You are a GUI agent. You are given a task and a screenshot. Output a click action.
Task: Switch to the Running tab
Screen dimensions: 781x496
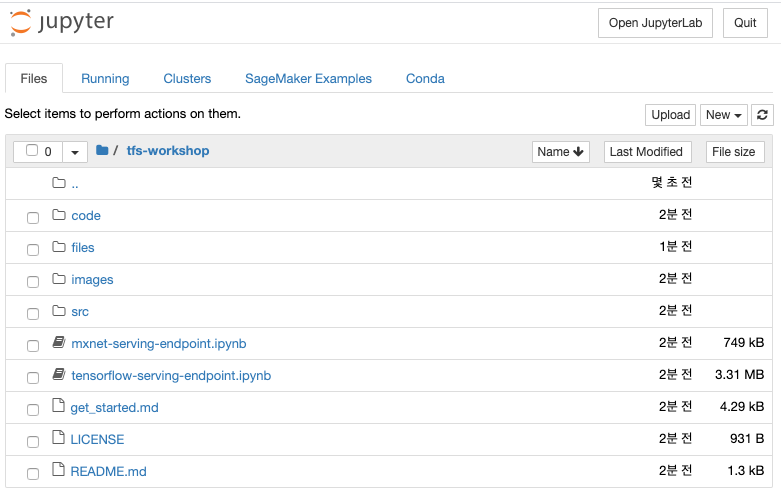[105, 79]
